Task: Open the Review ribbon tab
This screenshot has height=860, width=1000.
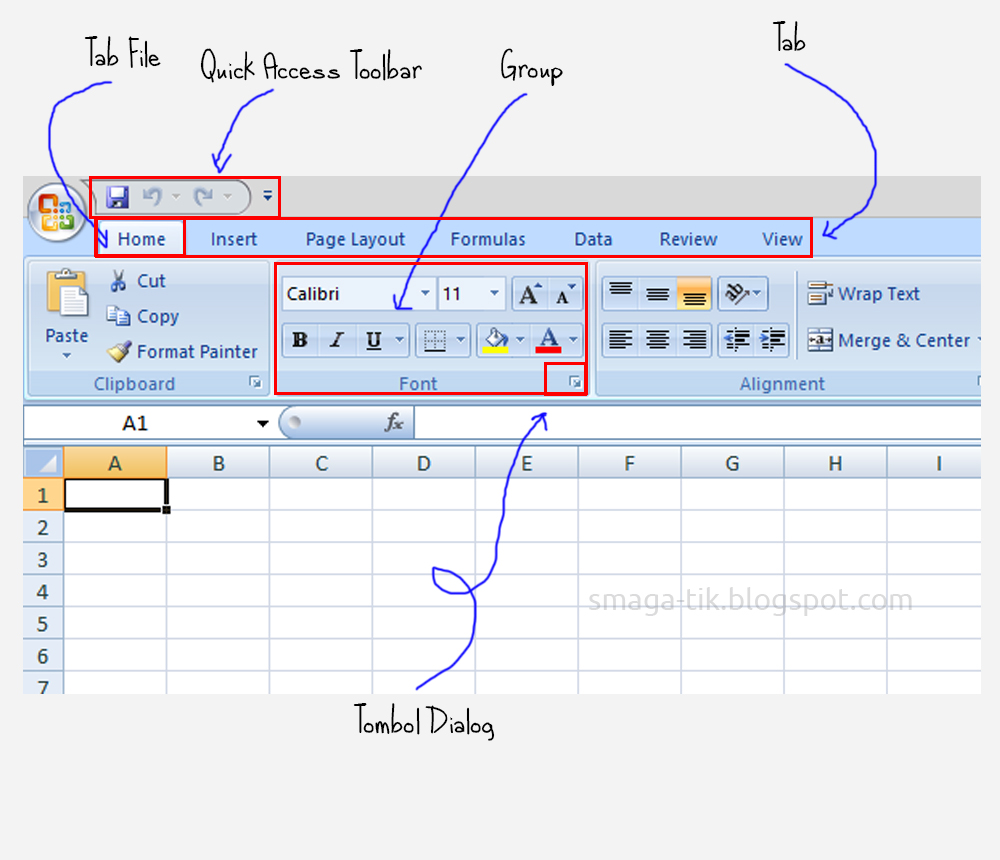Action: click(x=688, y=239)
